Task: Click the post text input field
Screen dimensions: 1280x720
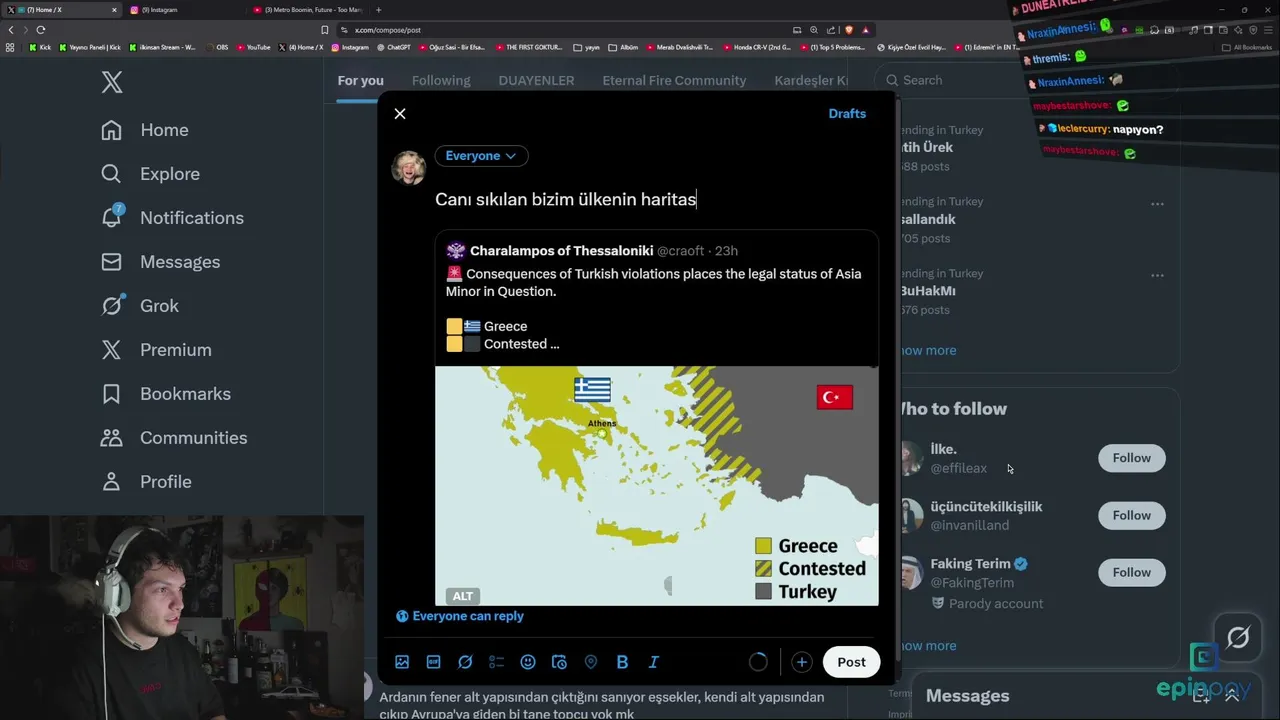Action: (x=655, y=199)
